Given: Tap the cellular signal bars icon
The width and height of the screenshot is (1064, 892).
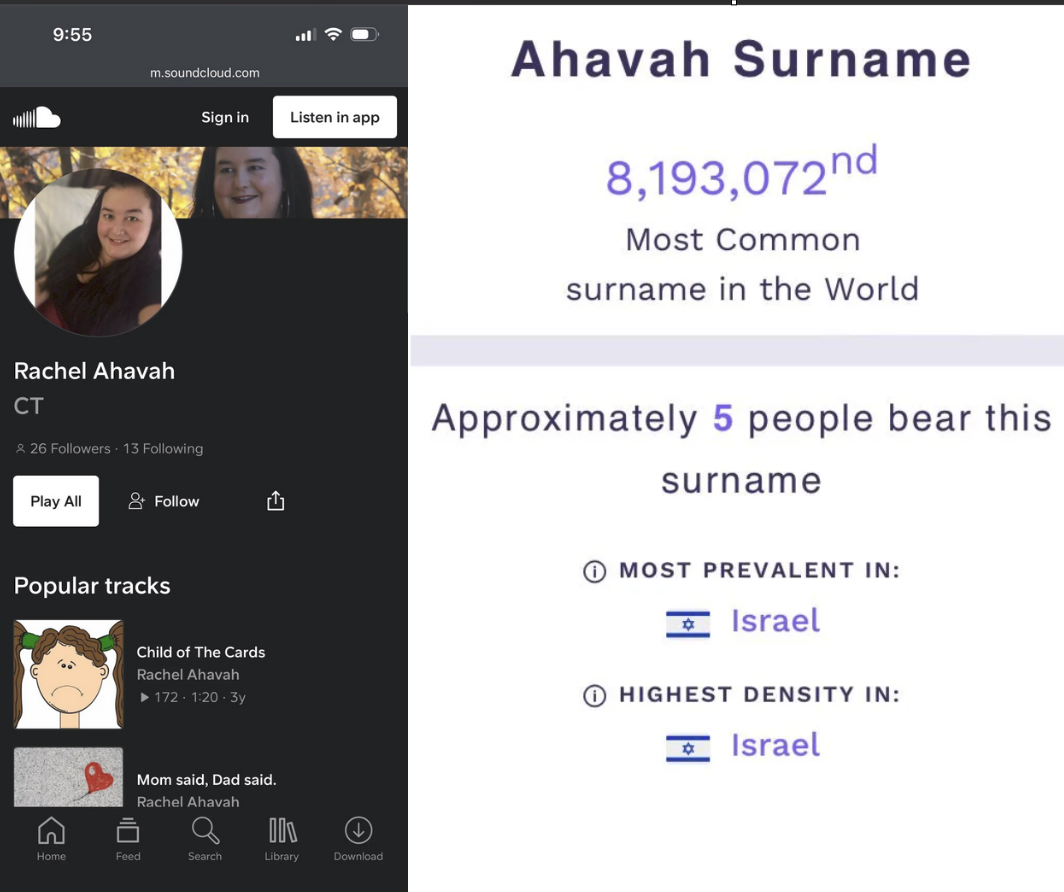Looking at the screenshot, I should [x=305, y=35].
